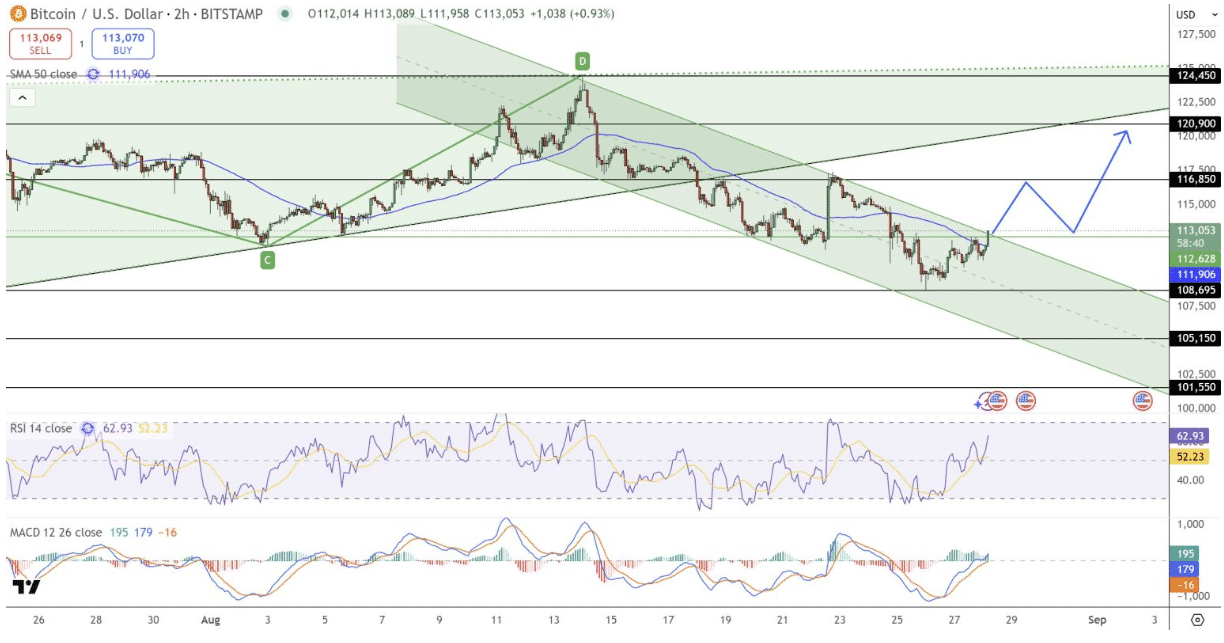Image resolution: width=1224 pixels, height=643 pixels.
Task: Click the OHLC values readout in header
Action: coord(462,14)
